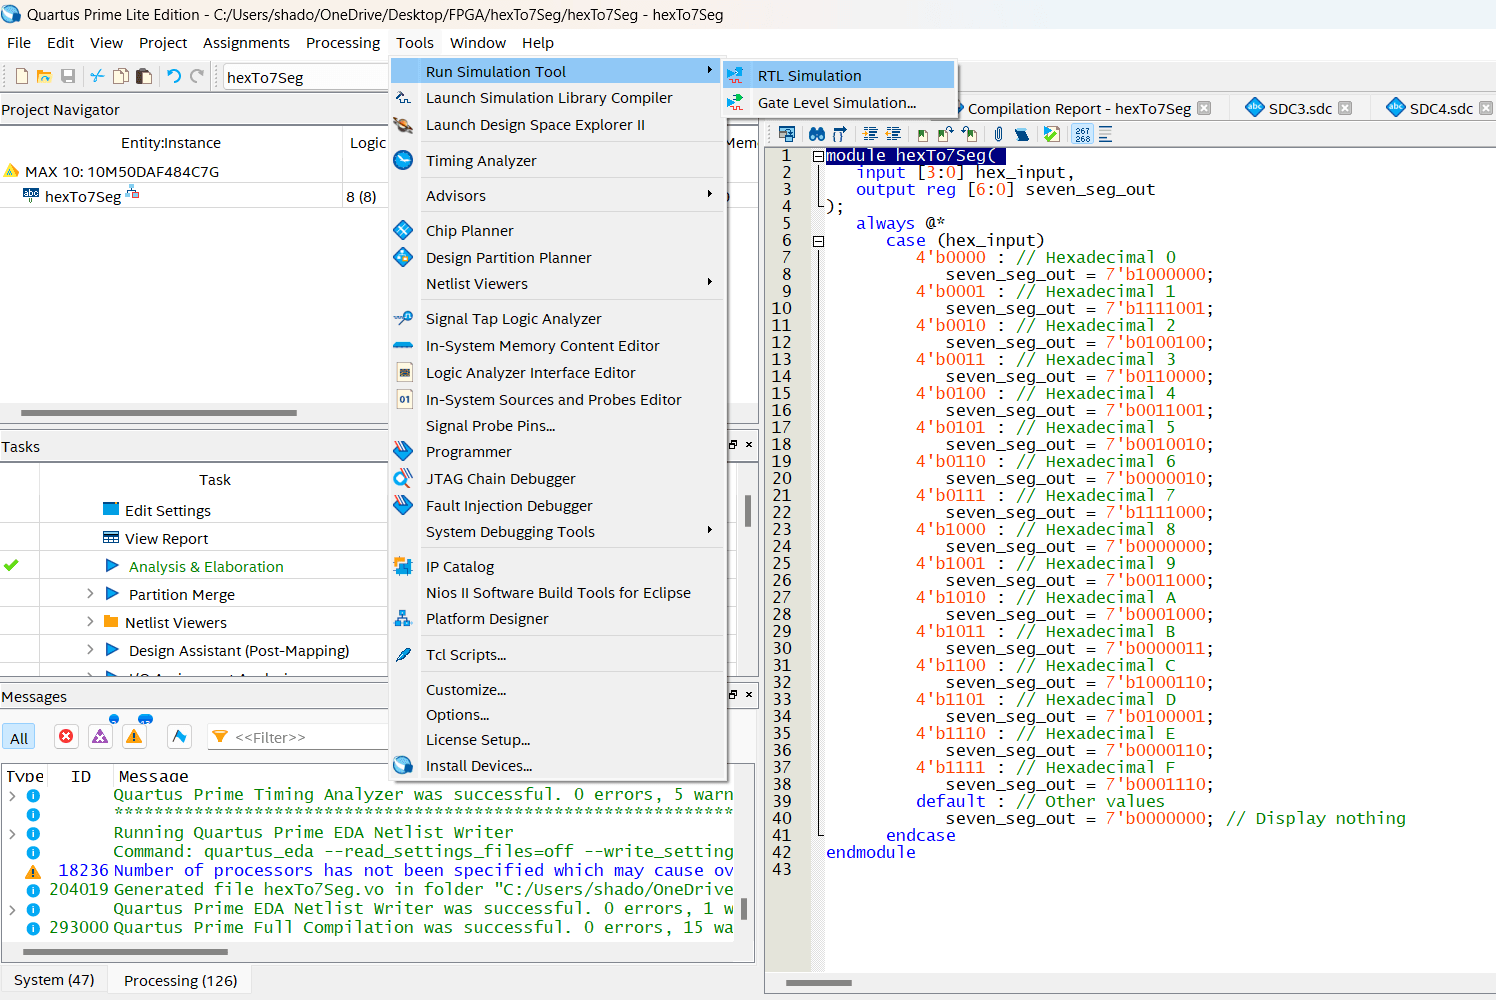Expand Design Assistant (Post-Mapping) task
The height and width of the screenshot is (1000, 1496).
pyautogui.click(x=90, y=649)
